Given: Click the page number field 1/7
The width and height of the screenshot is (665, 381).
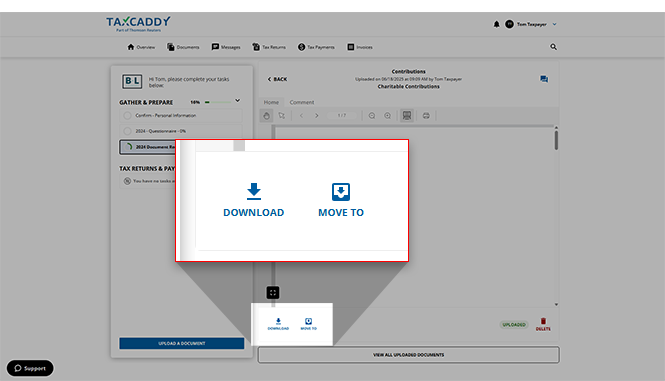Looking at the screenshot, I should [342, 115].
